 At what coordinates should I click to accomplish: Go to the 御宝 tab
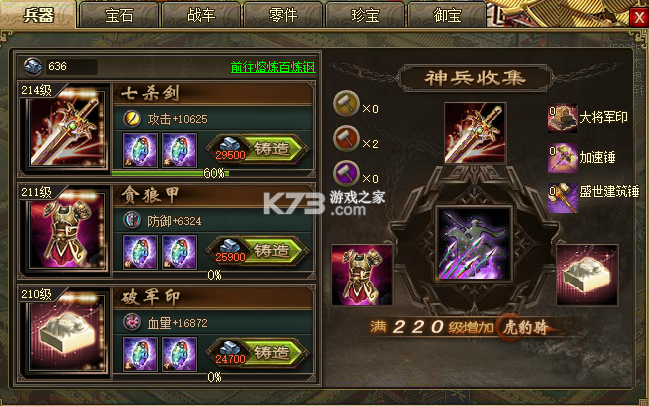pyautogui.click(x=447, y=15)
